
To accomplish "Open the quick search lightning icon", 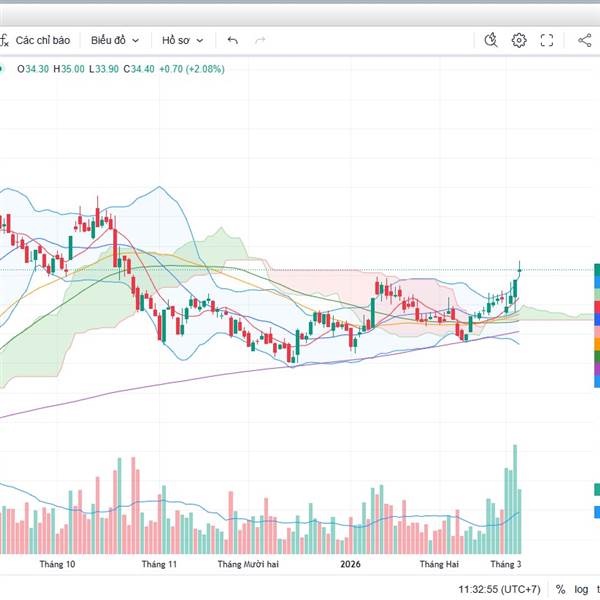I will 491,40.
